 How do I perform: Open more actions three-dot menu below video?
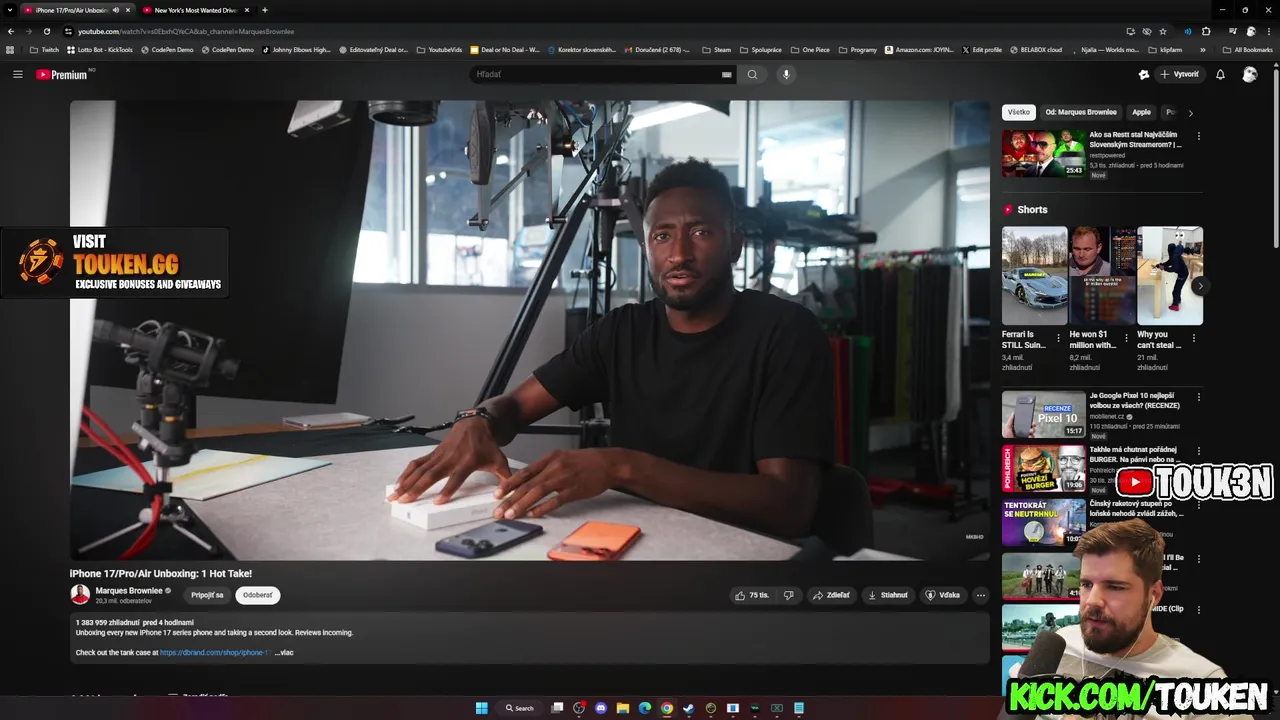tap(980, 595)
